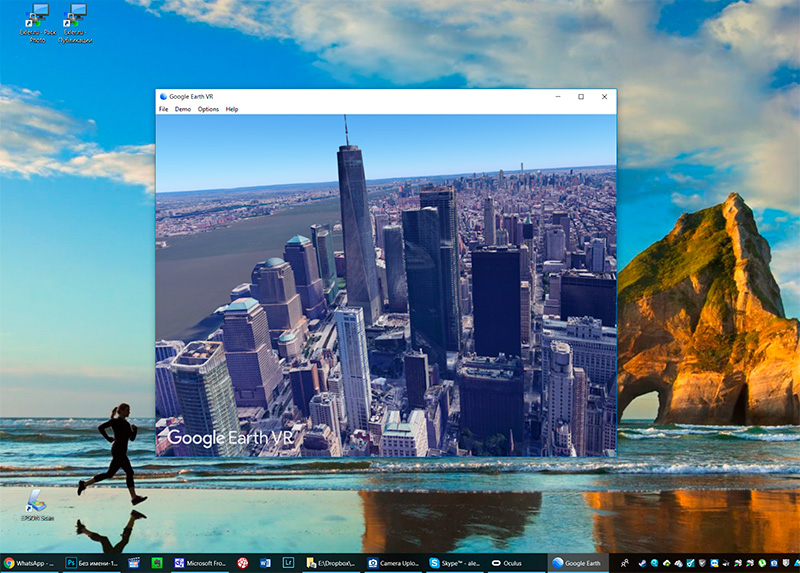Maximize the Google Earth VR window
The width and height of the screenshot is (800, 573).
coord(581,97)
